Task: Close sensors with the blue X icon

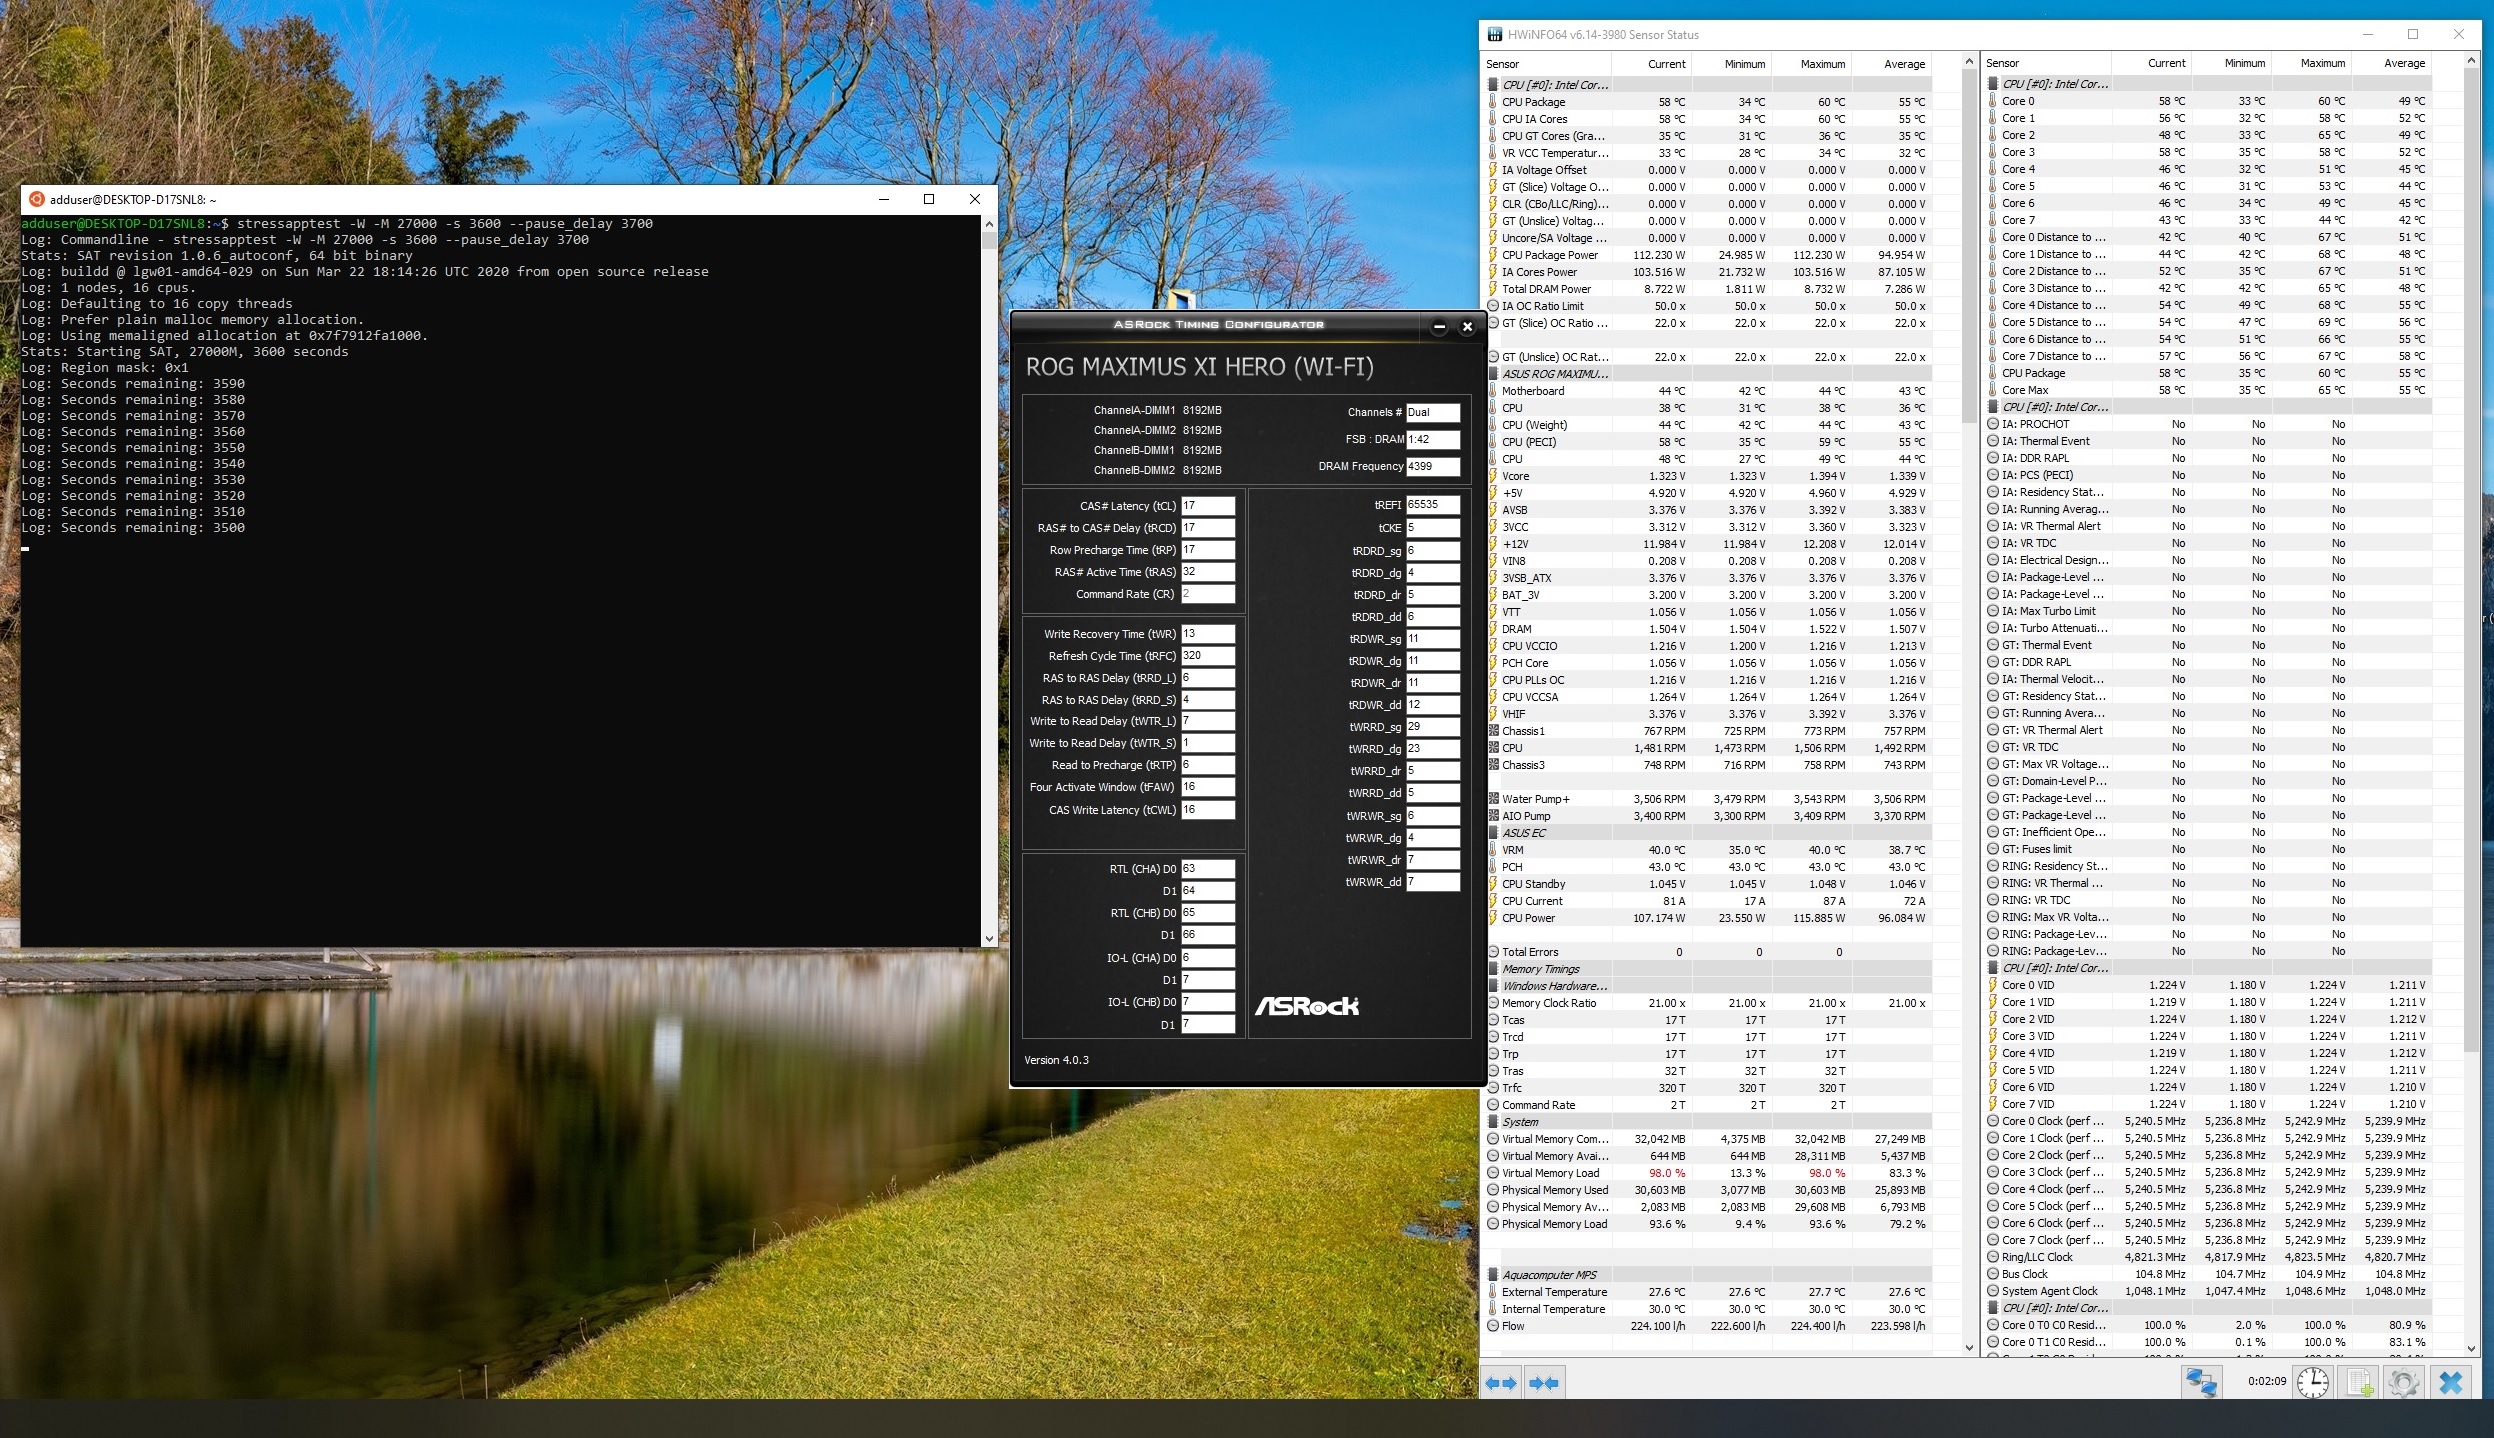Action: coord(2450,1383)
